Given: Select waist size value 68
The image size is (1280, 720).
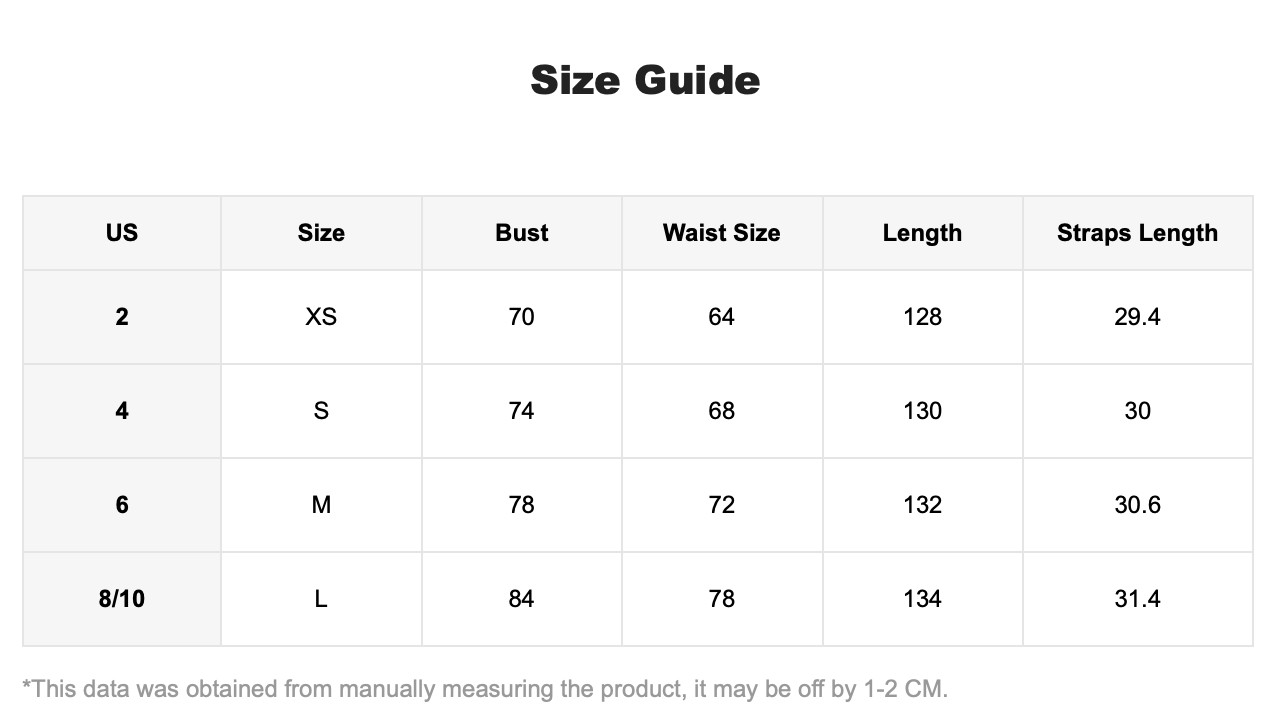Looking at the screenshot, I should (x=722, y=411).
